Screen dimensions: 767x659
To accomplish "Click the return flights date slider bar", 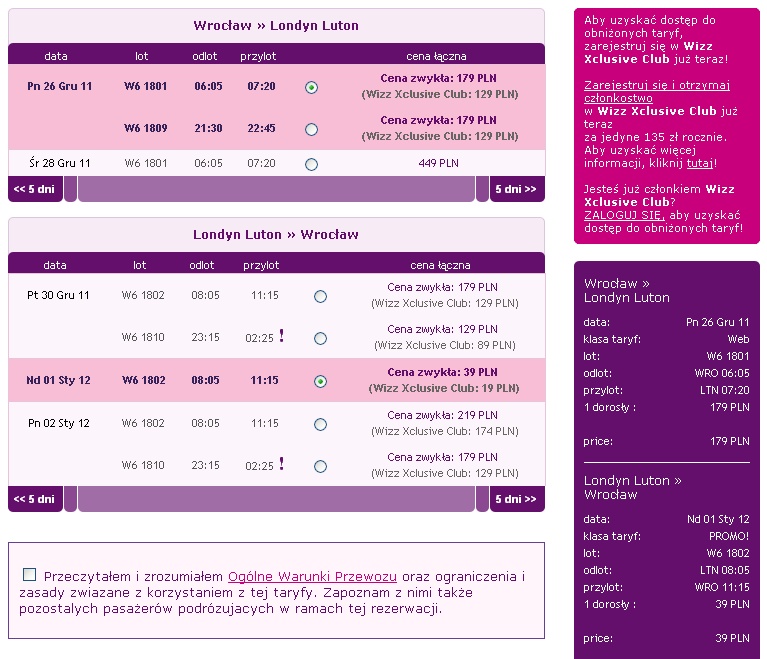I will click(276, 499).
